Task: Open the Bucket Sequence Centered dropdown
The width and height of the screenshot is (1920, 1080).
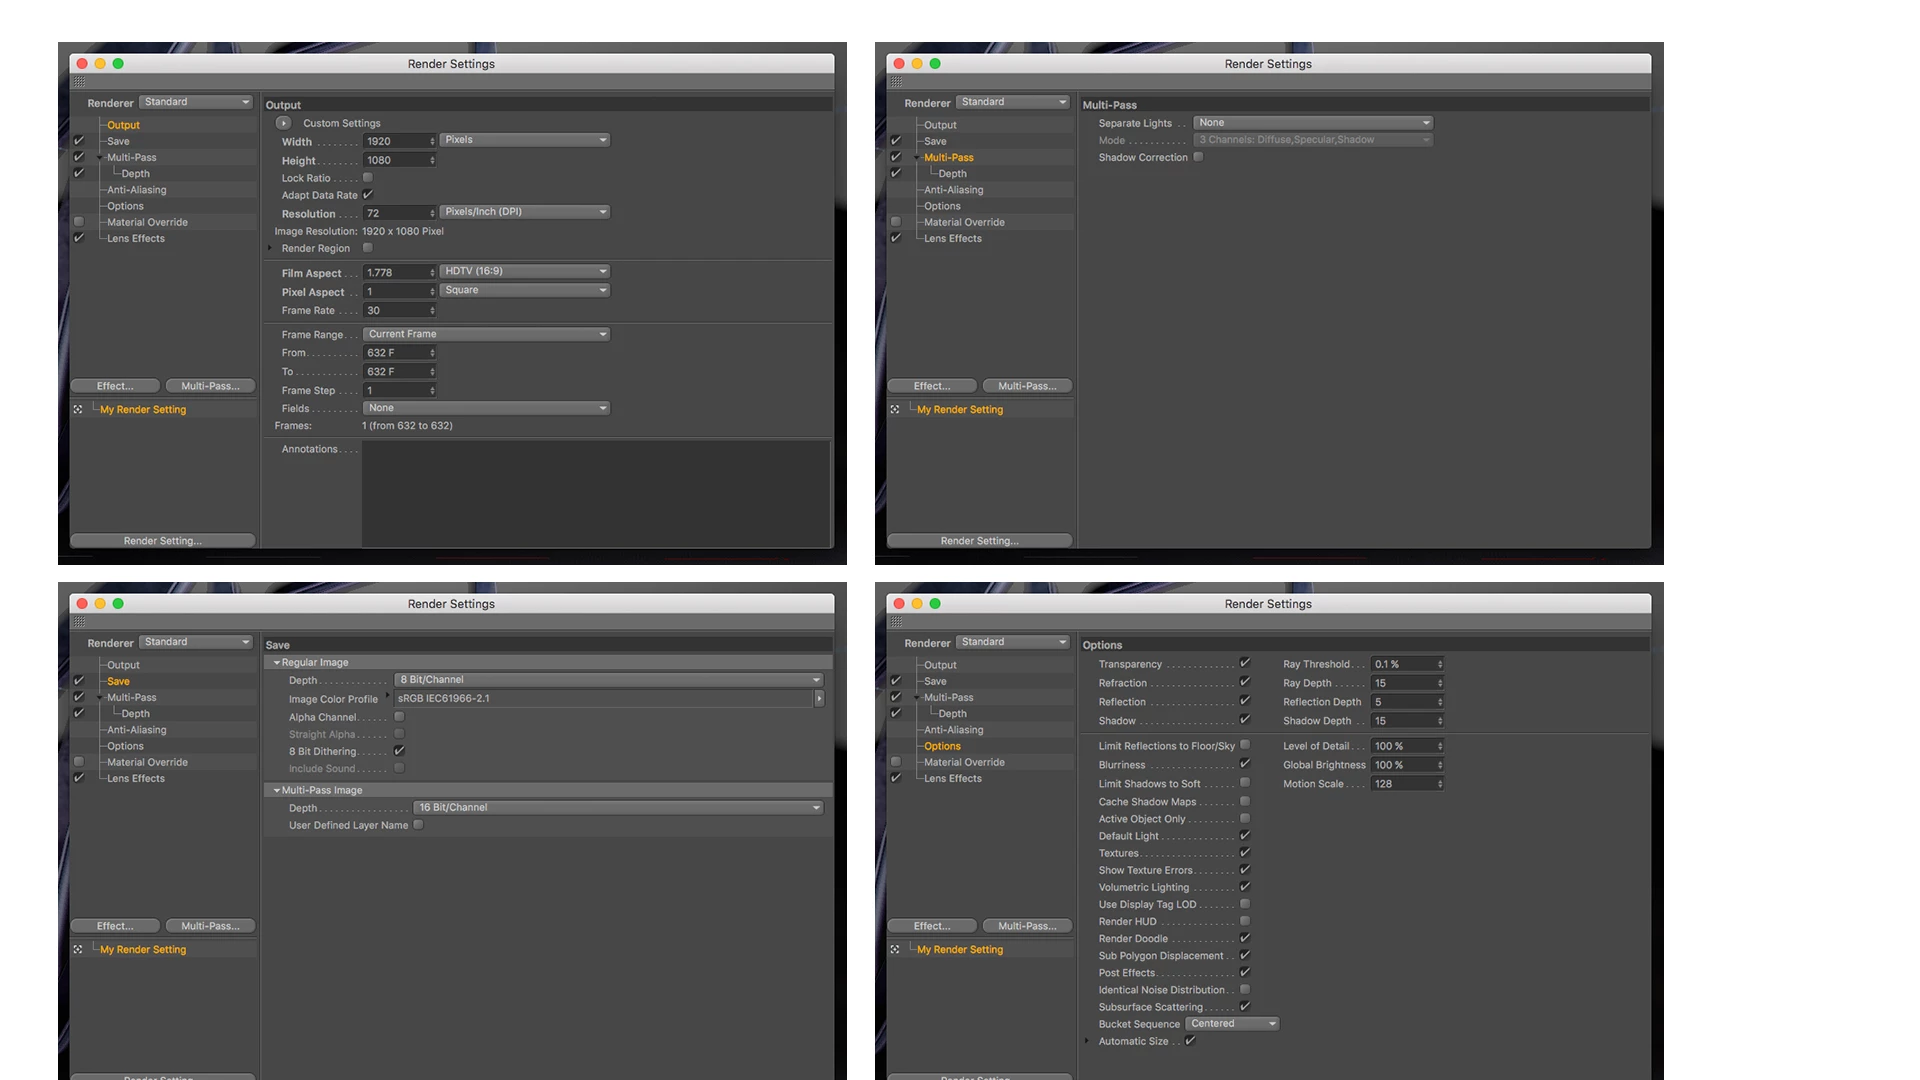Action: (x=1232, y=1024)
